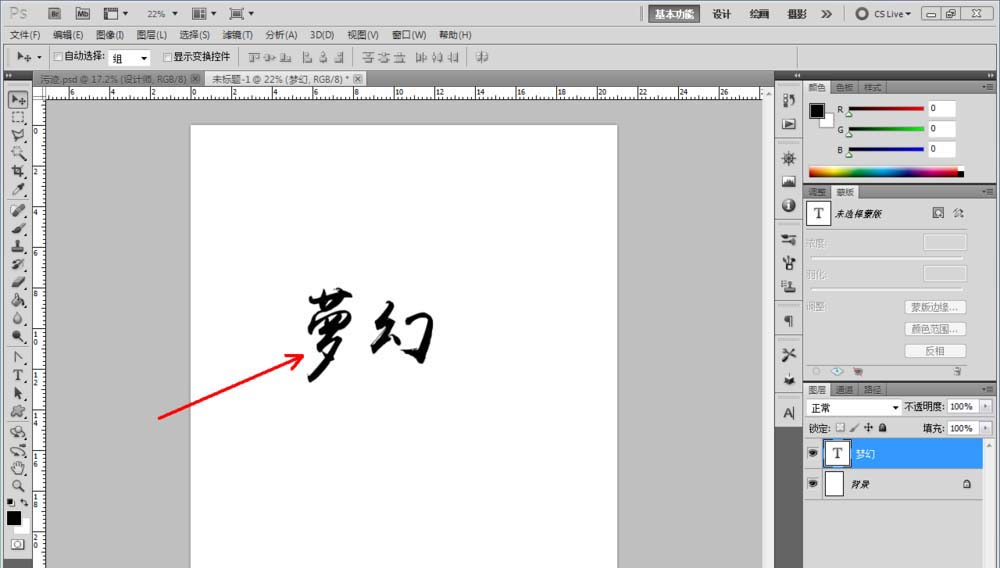This screenshot has width=1000, height=568.
Task: Switch to the 活造.psd document tab
Action: [114, 79]
